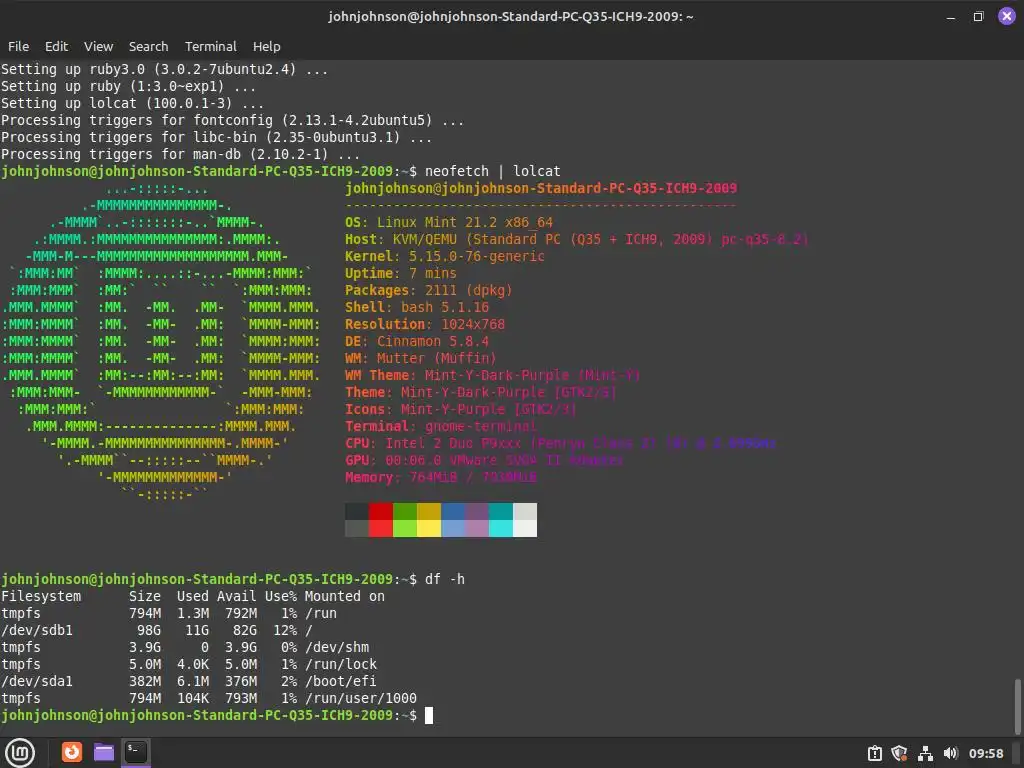Image resolution: width=1024 pixels, height=768 pixels.
Task: Click the 'Packages: 2111 (dpkg)' line
Action: click(x=428, y=290)
